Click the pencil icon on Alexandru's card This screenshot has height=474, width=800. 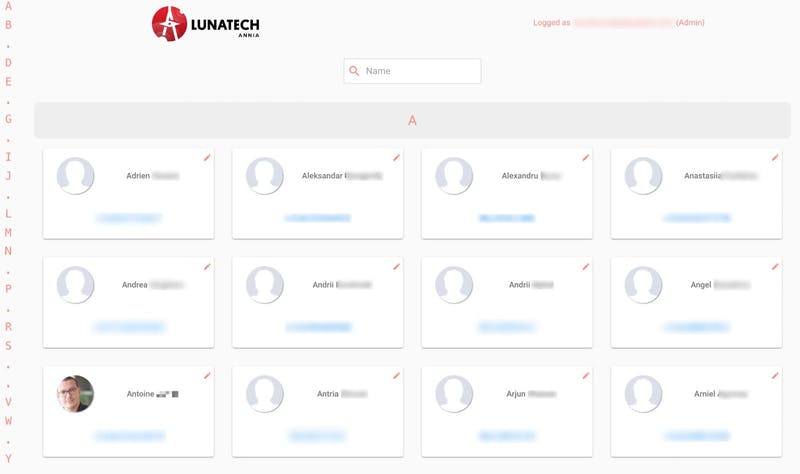[x=586, y=158]
